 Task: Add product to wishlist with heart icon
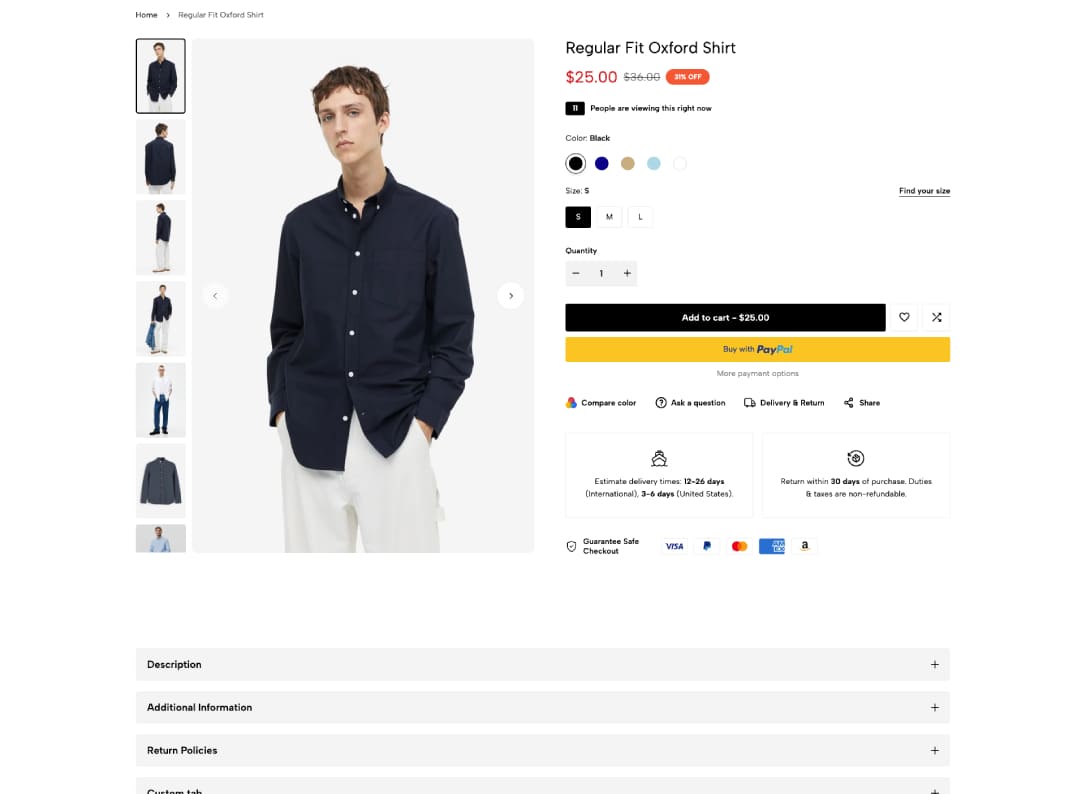point(904,317)
